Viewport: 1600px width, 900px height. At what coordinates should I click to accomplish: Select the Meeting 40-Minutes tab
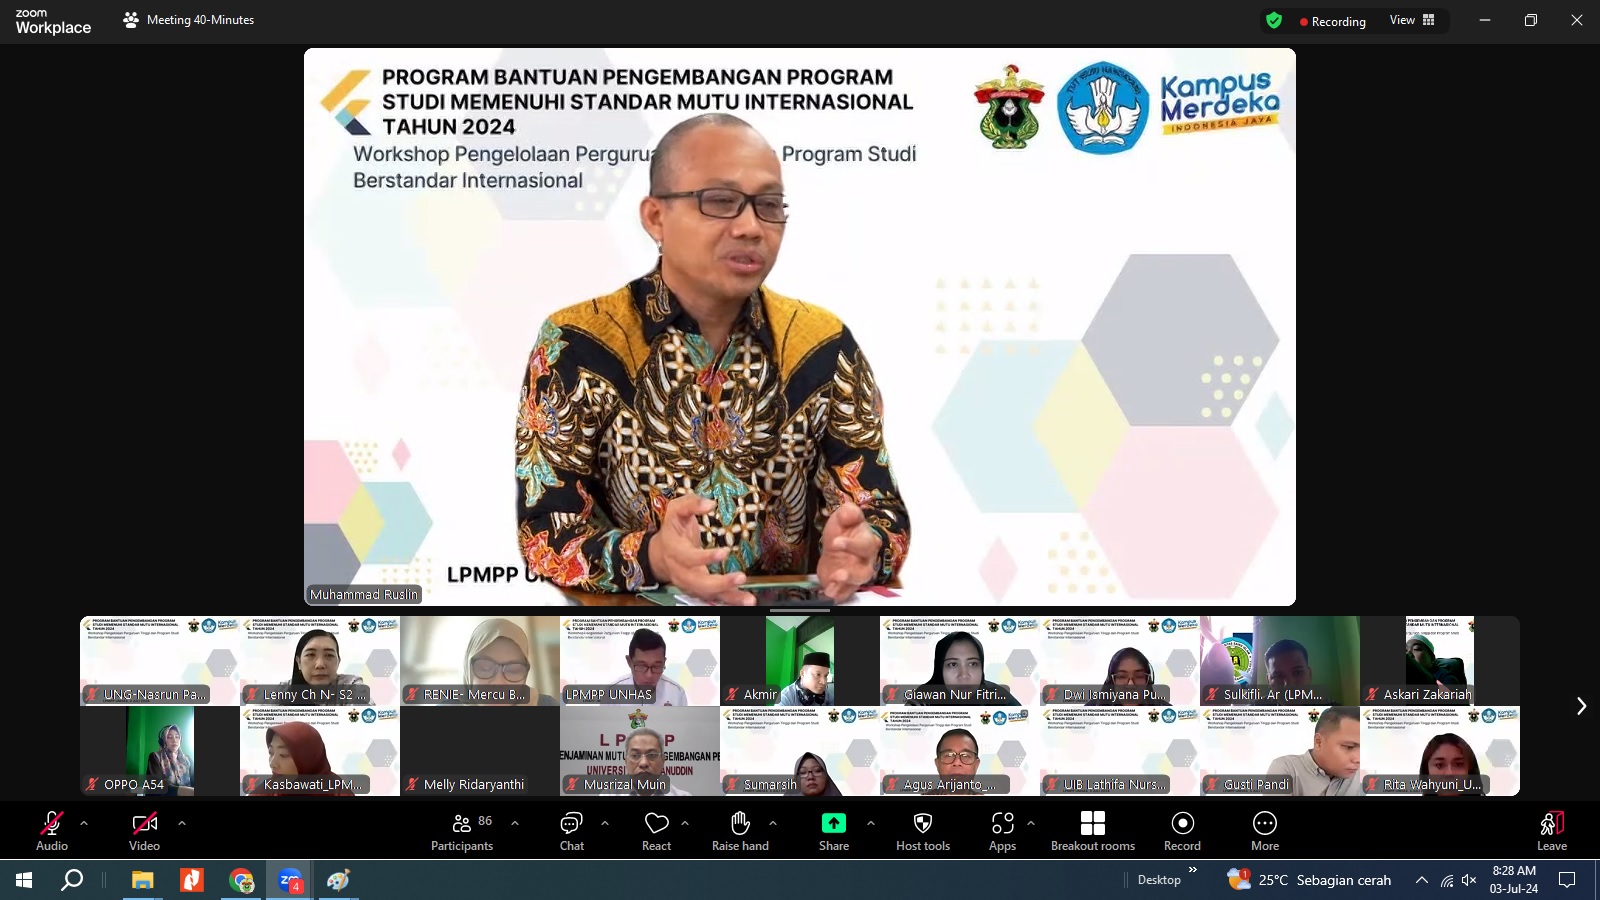point(190,19)
